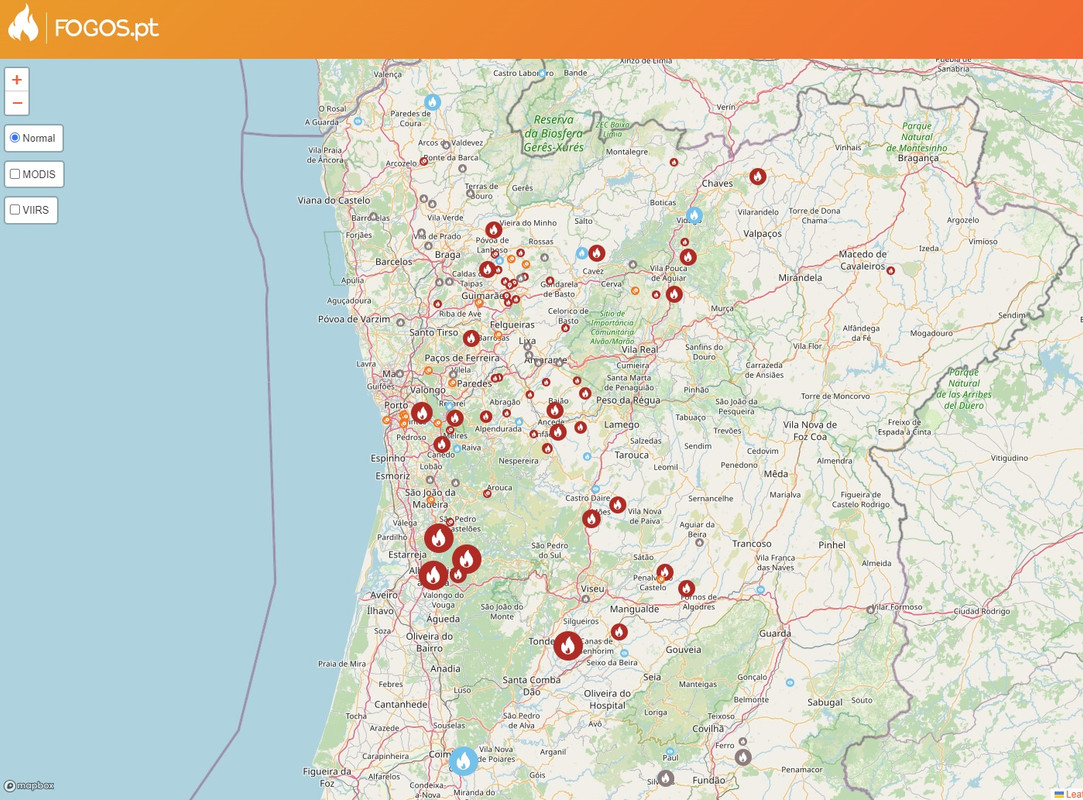Select small red marker near Macedo de Cavaleiros
1083x800 pixels.
click(890, 271)
